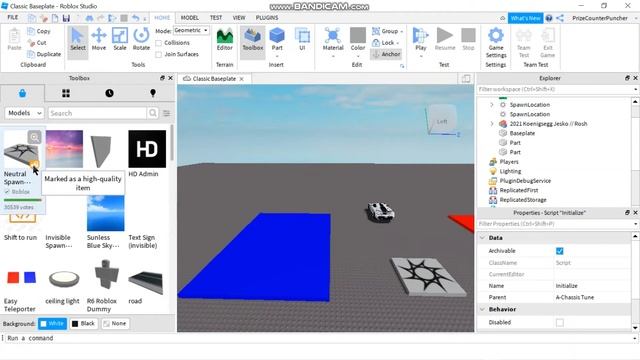640x360 pixels.
Task: Open the Toolbox Creations lightbulb tab
Action: pyautogui.click(x=153, y=93)
